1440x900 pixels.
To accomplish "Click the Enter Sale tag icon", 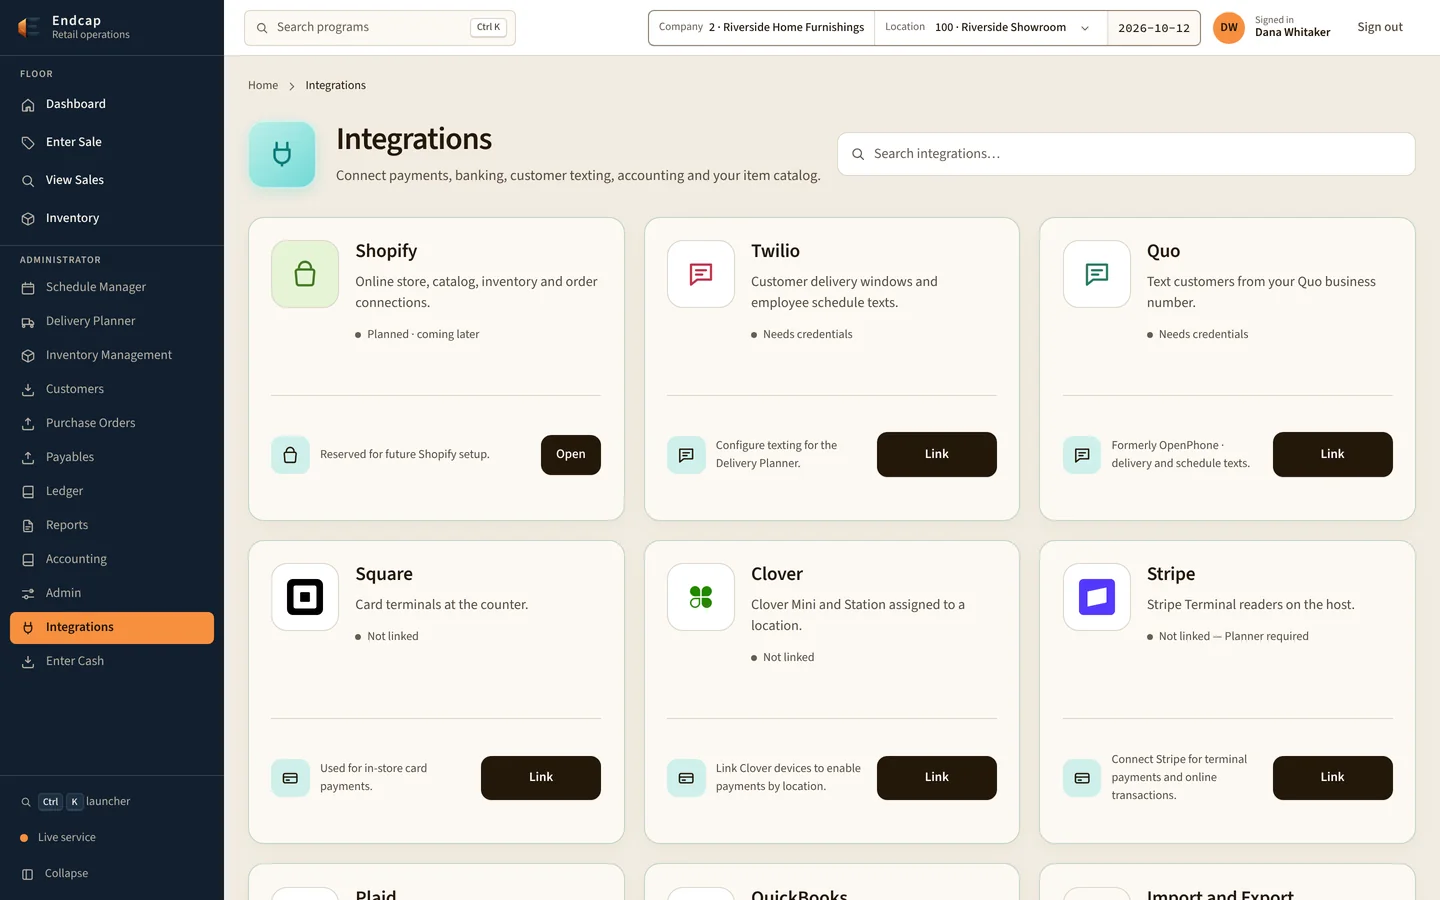I will point(28,143).
